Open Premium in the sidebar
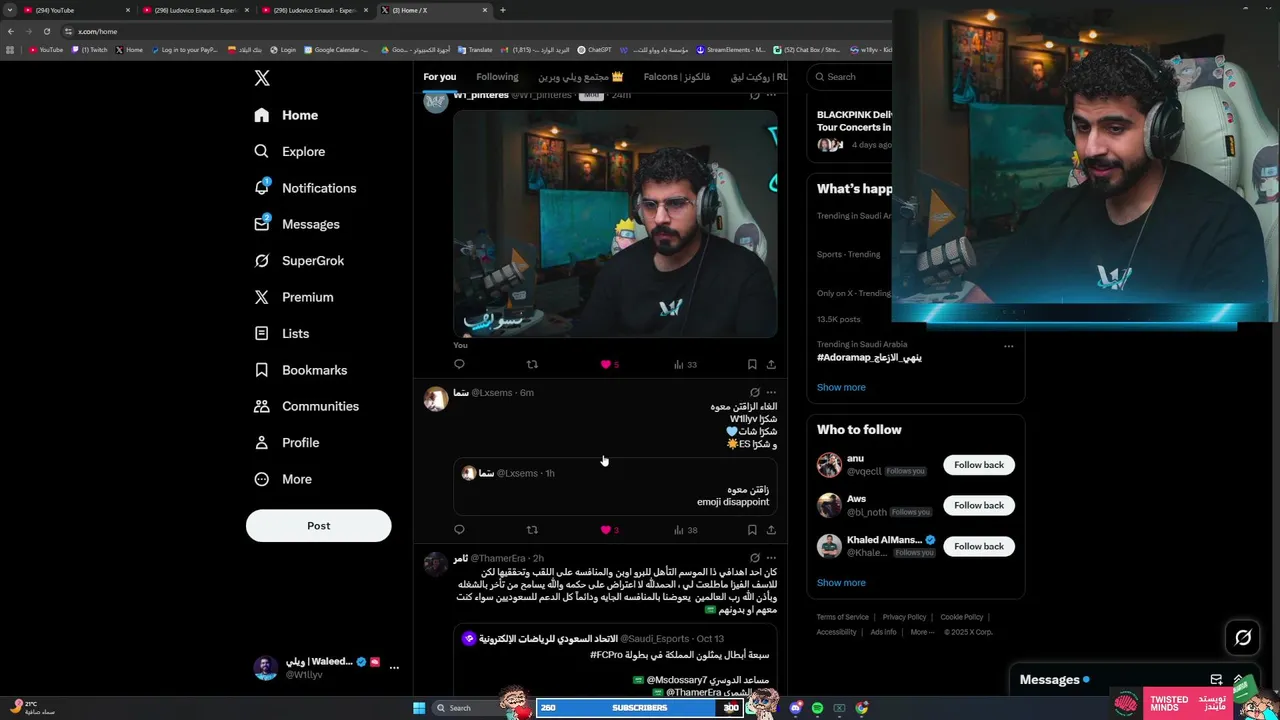 coord(293,297)
